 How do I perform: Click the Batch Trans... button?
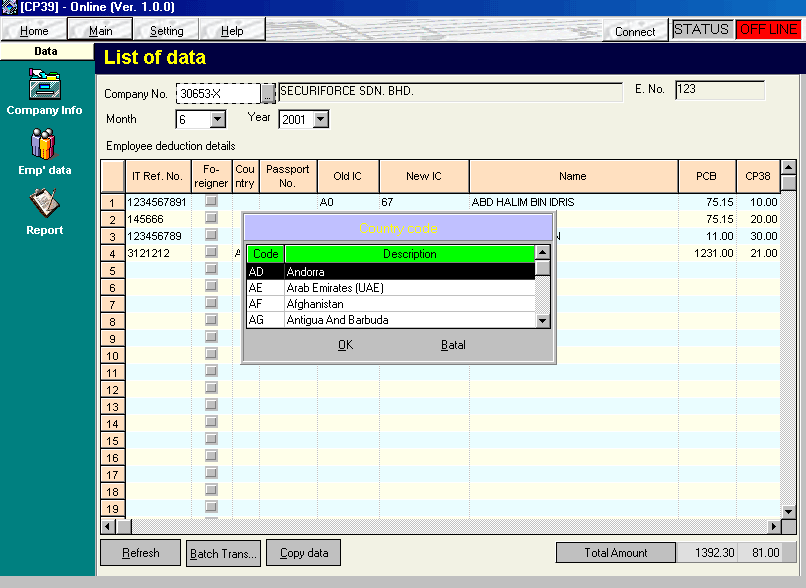(223, 553)
